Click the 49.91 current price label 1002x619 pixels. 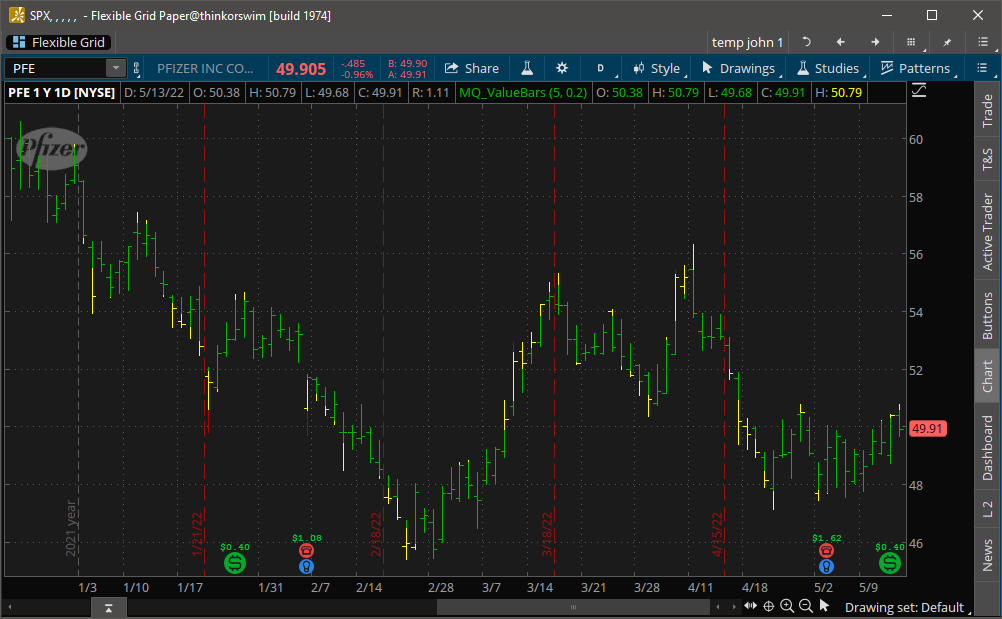(927, 429)
